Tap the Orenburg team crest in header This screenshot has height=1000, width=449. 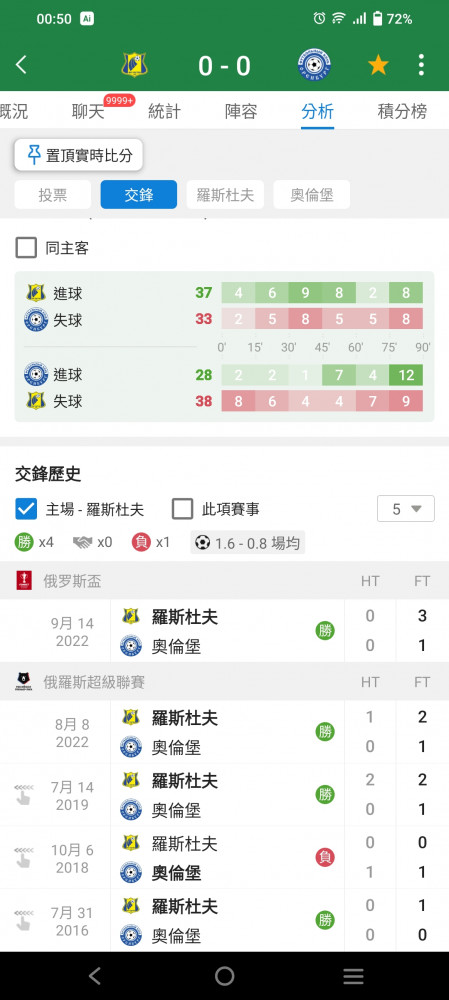[314, 65]
